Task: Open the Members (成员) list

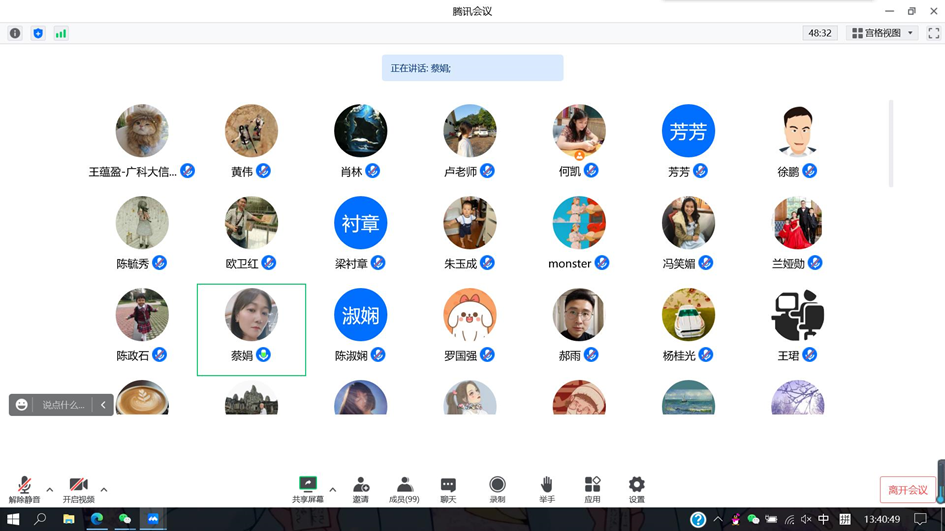Action: click(x=404, y=488)
